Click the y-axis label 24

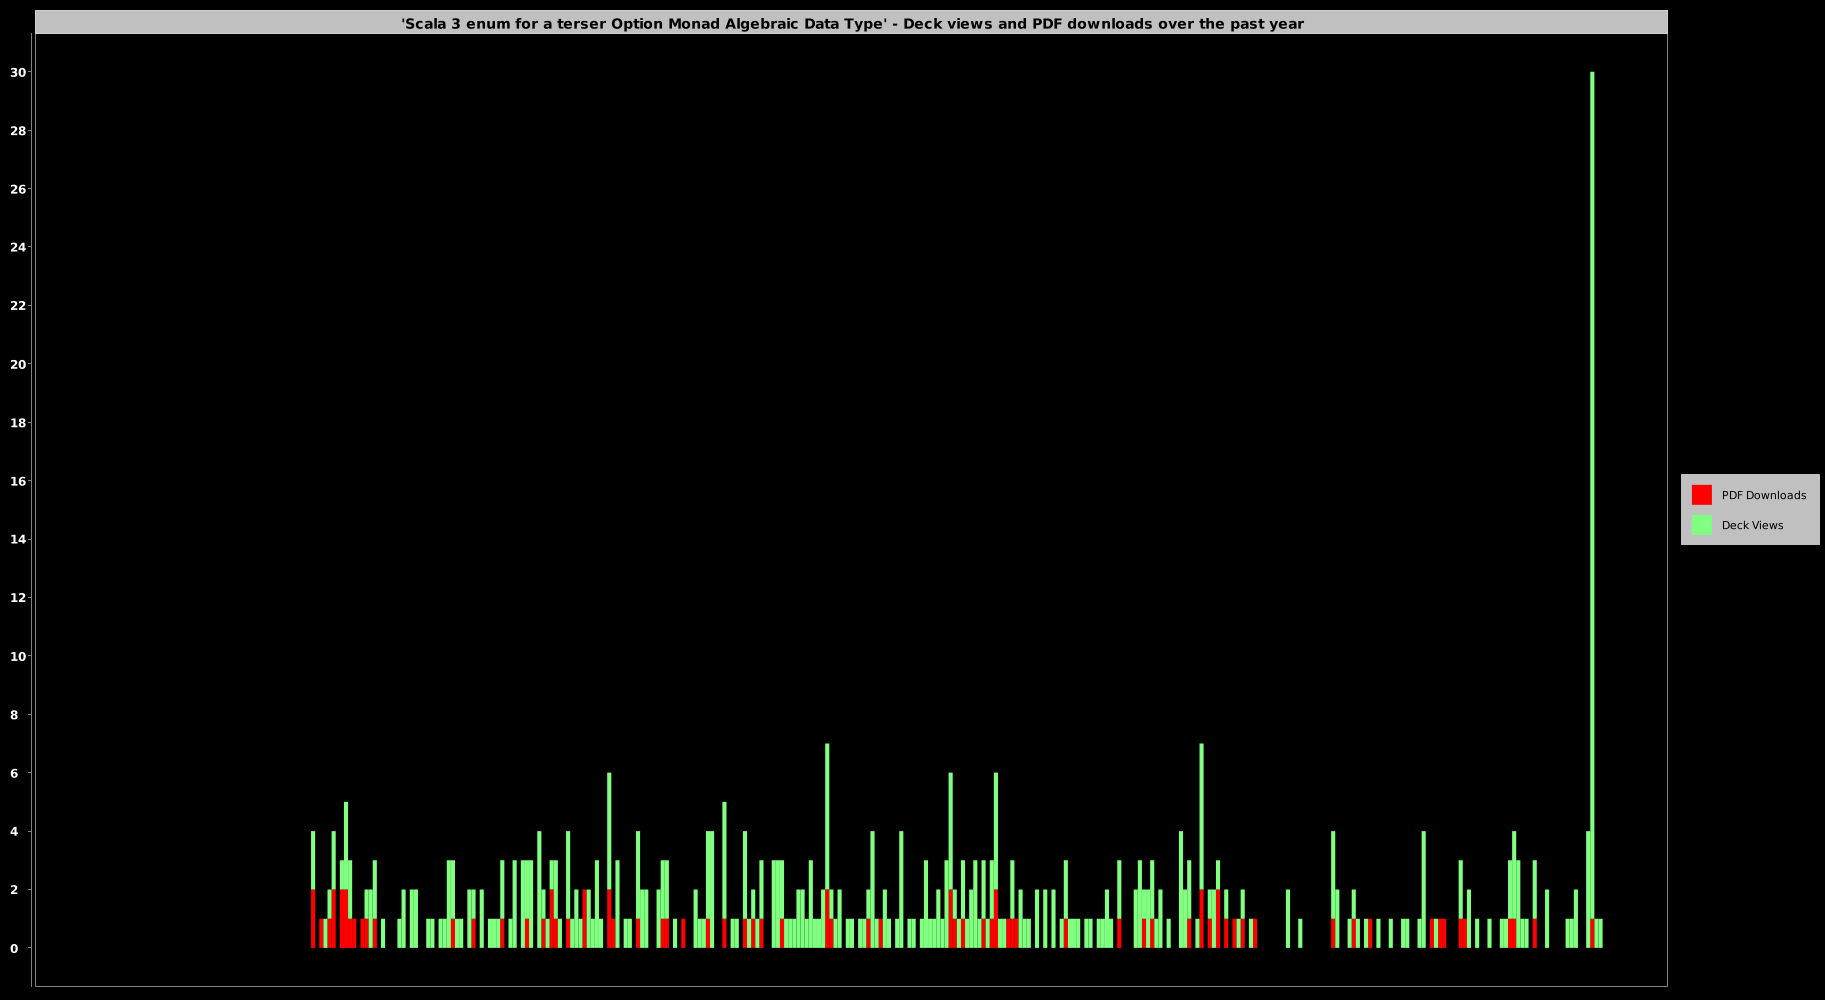point(18,247)
